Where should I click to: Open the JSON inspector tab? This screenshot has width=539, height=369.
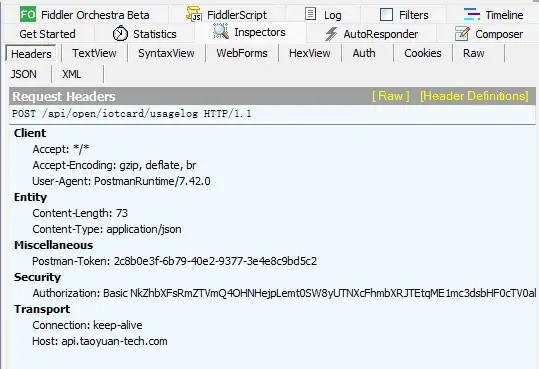pos(23,74)
